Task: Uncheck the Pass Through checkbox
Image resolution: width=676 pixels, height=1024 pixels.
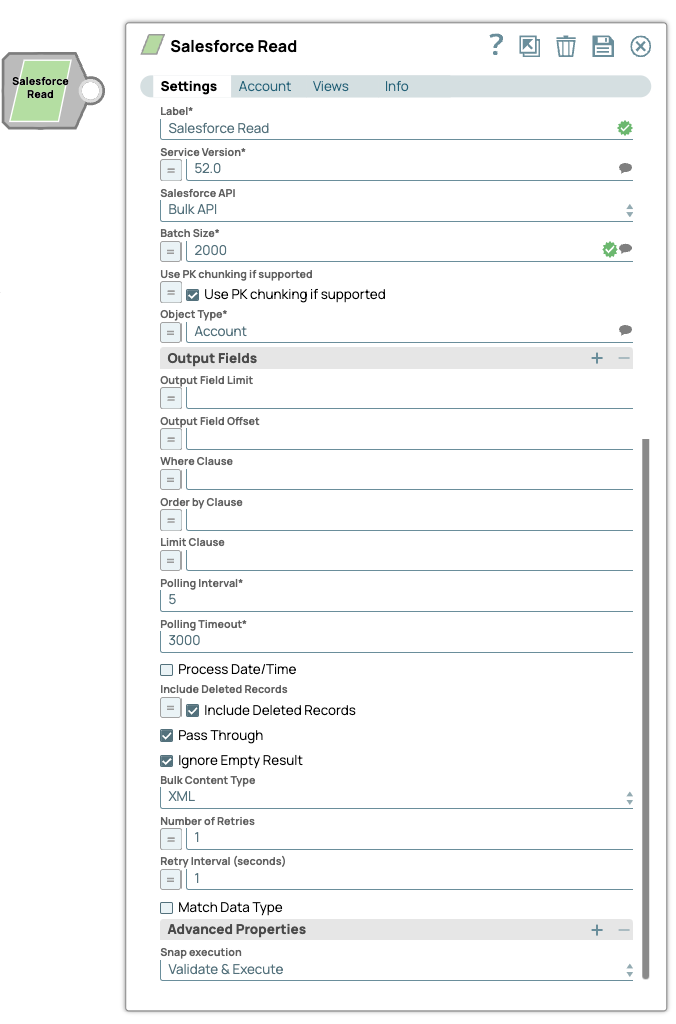Action: 167,735
